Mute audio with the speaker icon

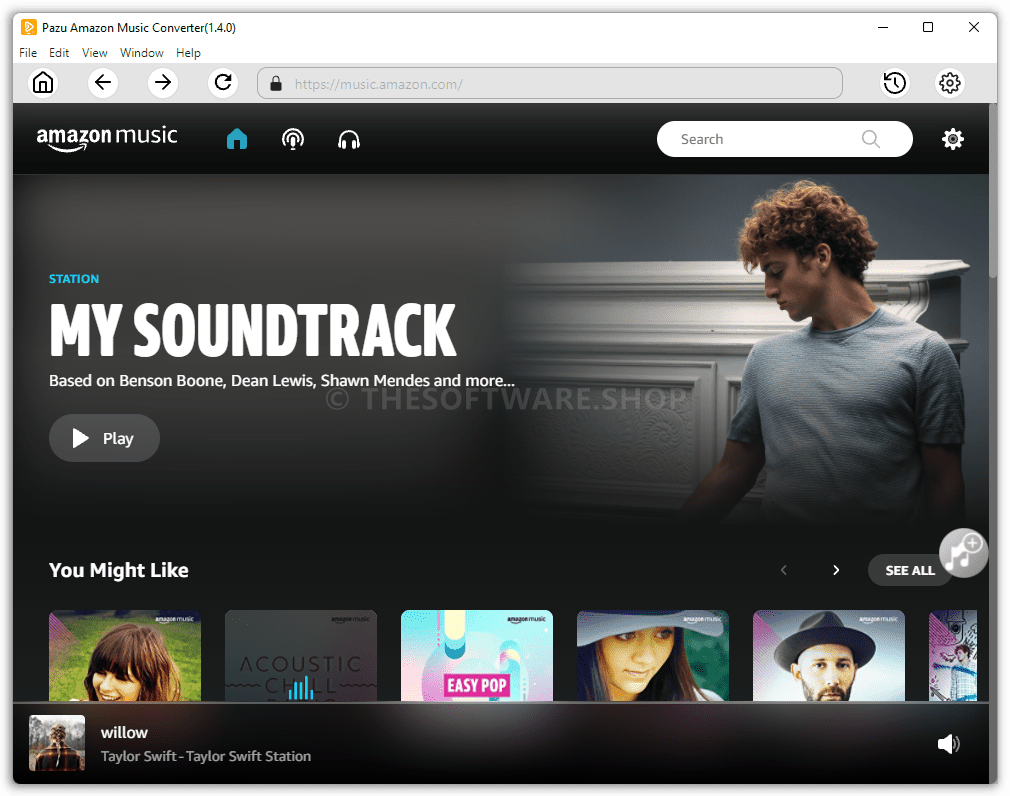(x=948, y=744)
